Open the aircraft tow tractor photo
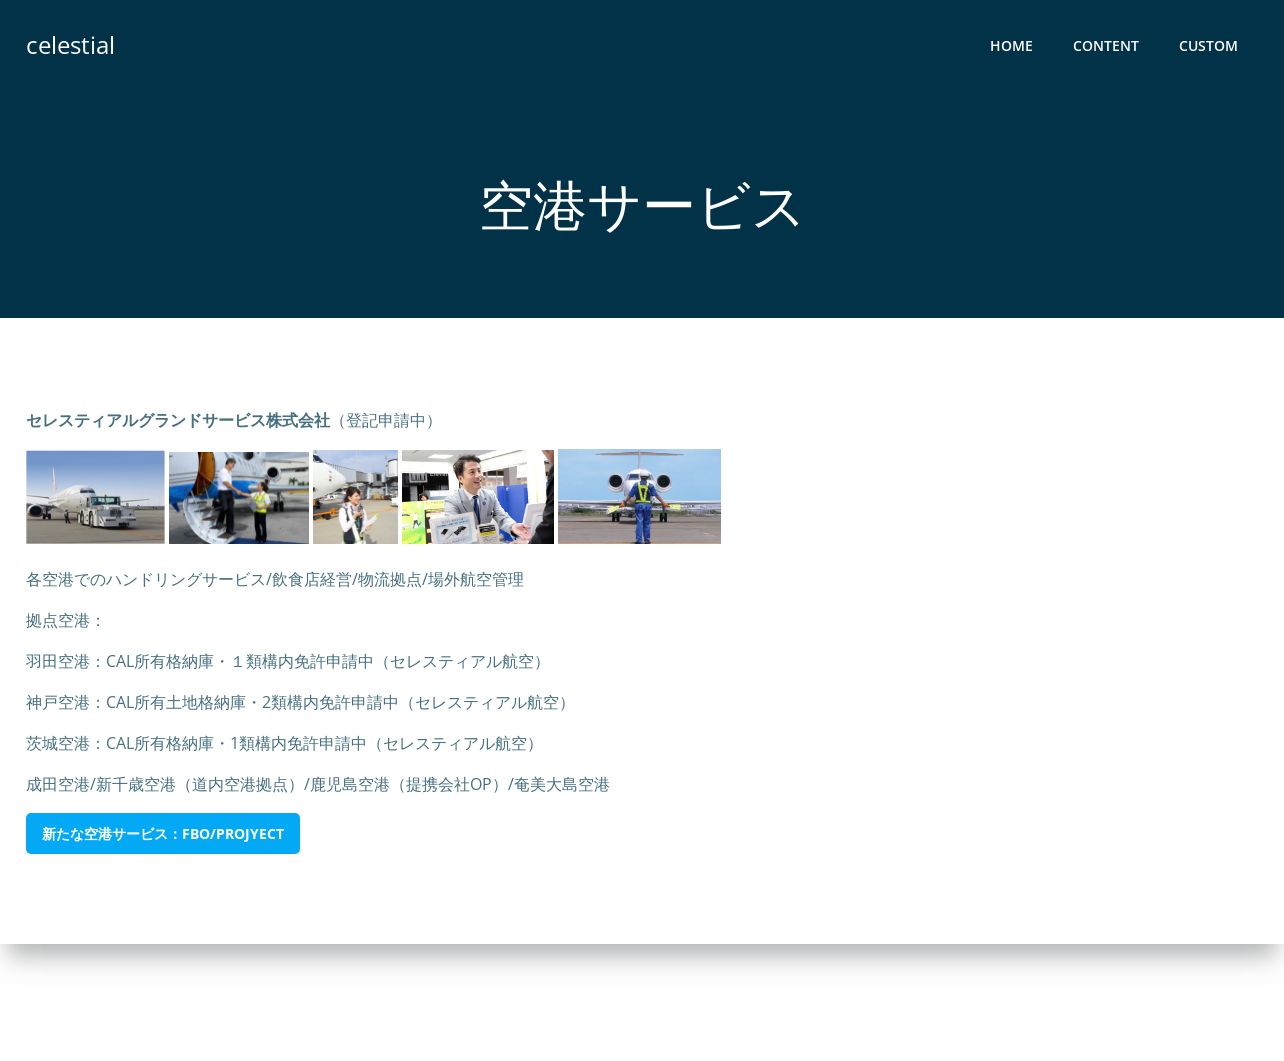The height and width of the screenshot is (1061, 1284). pyautogui.click(x=95, y=497)
